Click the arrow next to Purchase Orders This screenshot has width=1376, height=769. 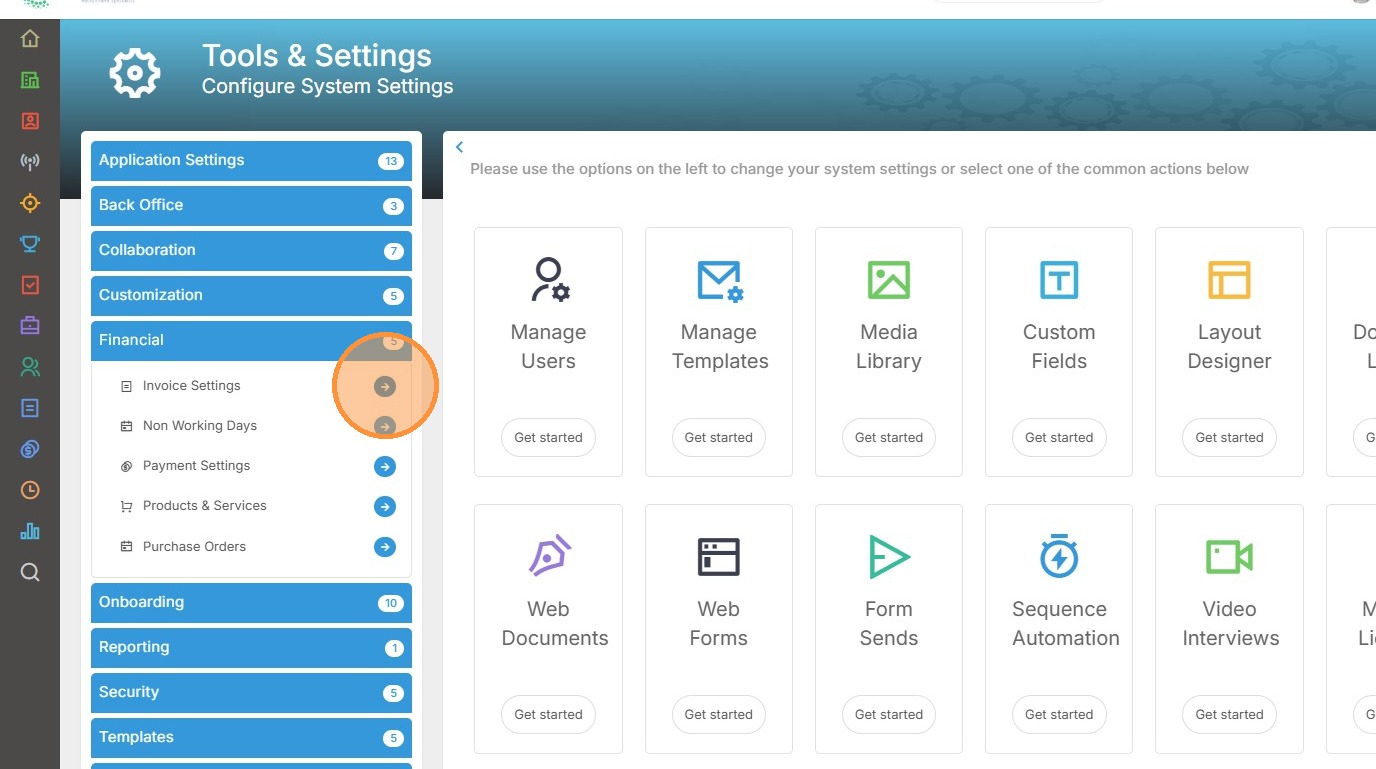coord(385,547)
